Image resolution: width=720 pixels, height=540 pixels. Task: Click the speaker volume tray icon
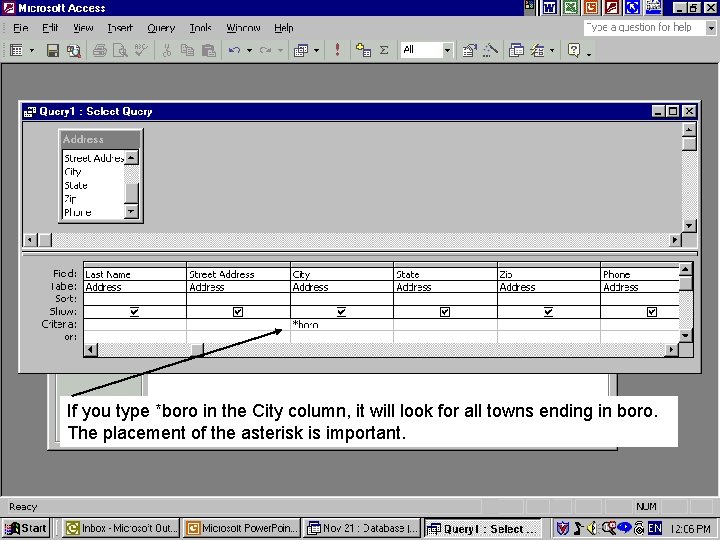point(592,529)
